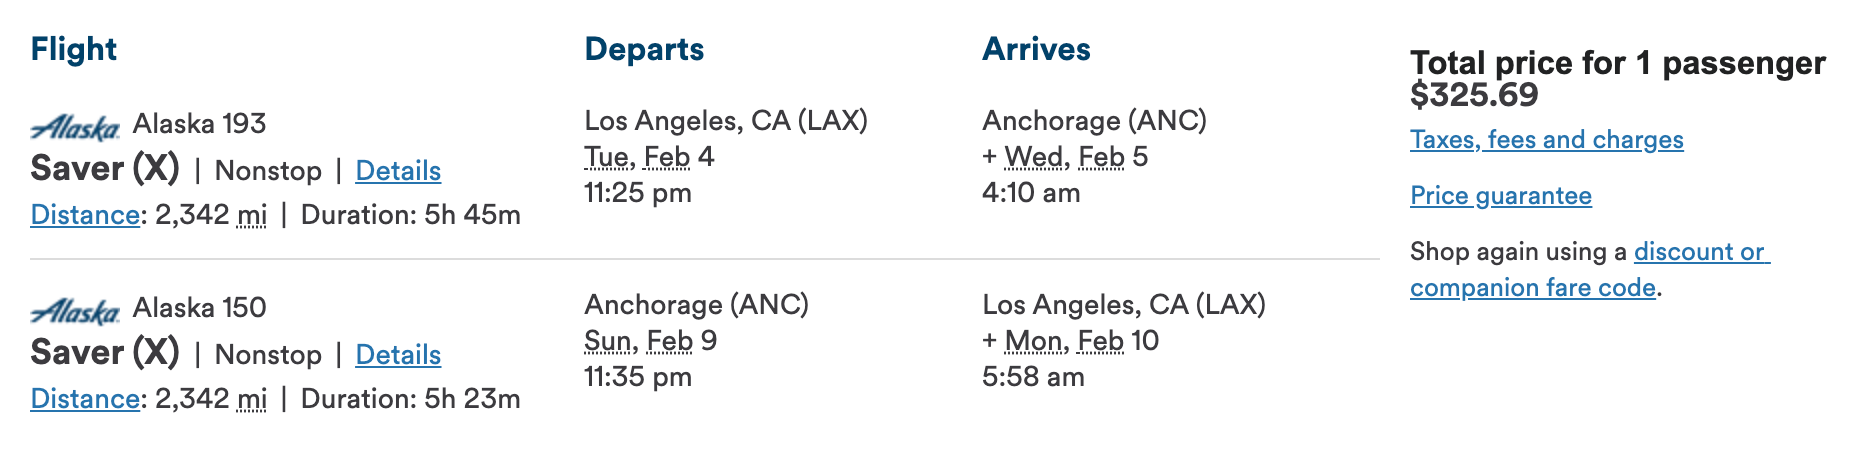The image size is (1870, 466).
Task: Click the "Sun" abbreviation in the return departure
Action: [x=607, y=341]
